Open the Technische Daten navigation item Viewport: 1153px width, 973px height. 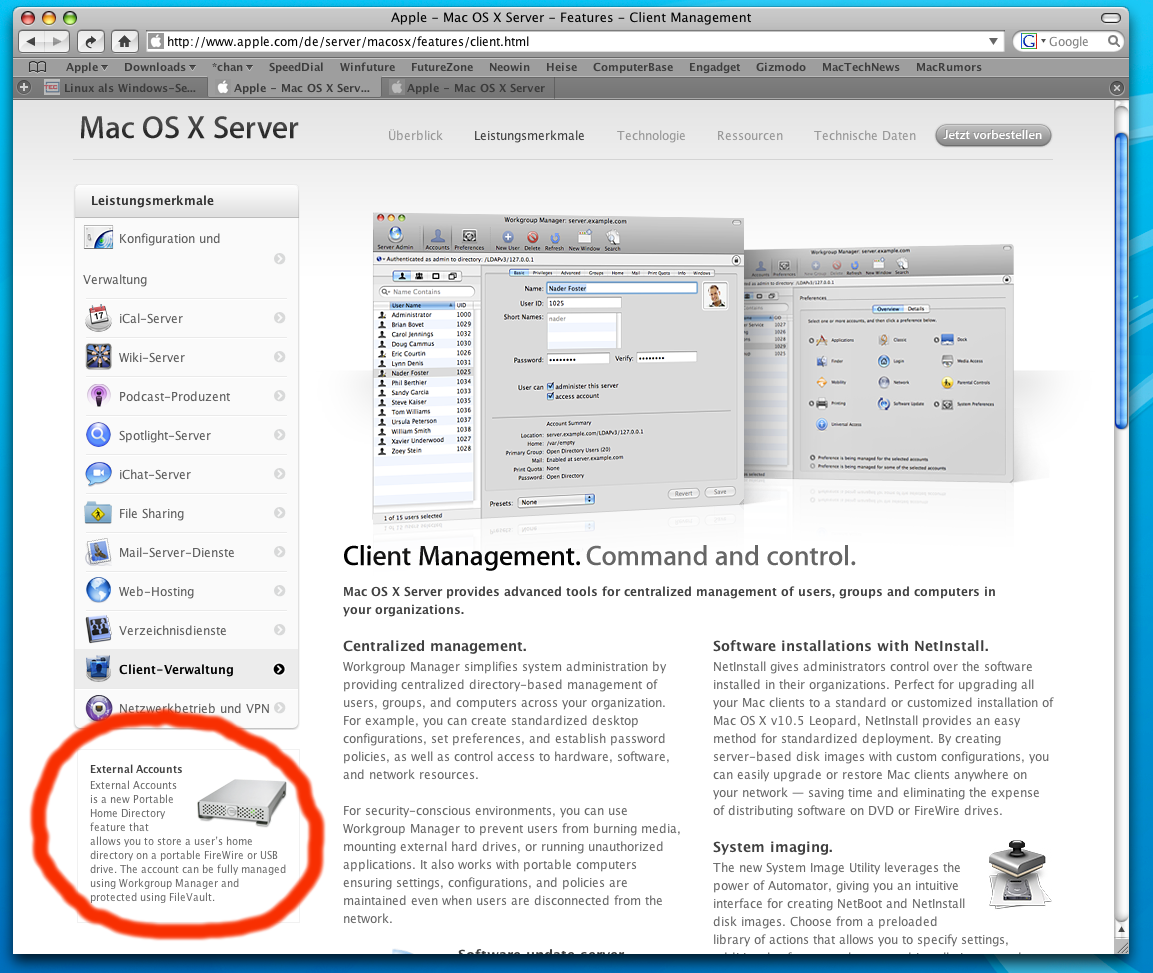(865, 135)
